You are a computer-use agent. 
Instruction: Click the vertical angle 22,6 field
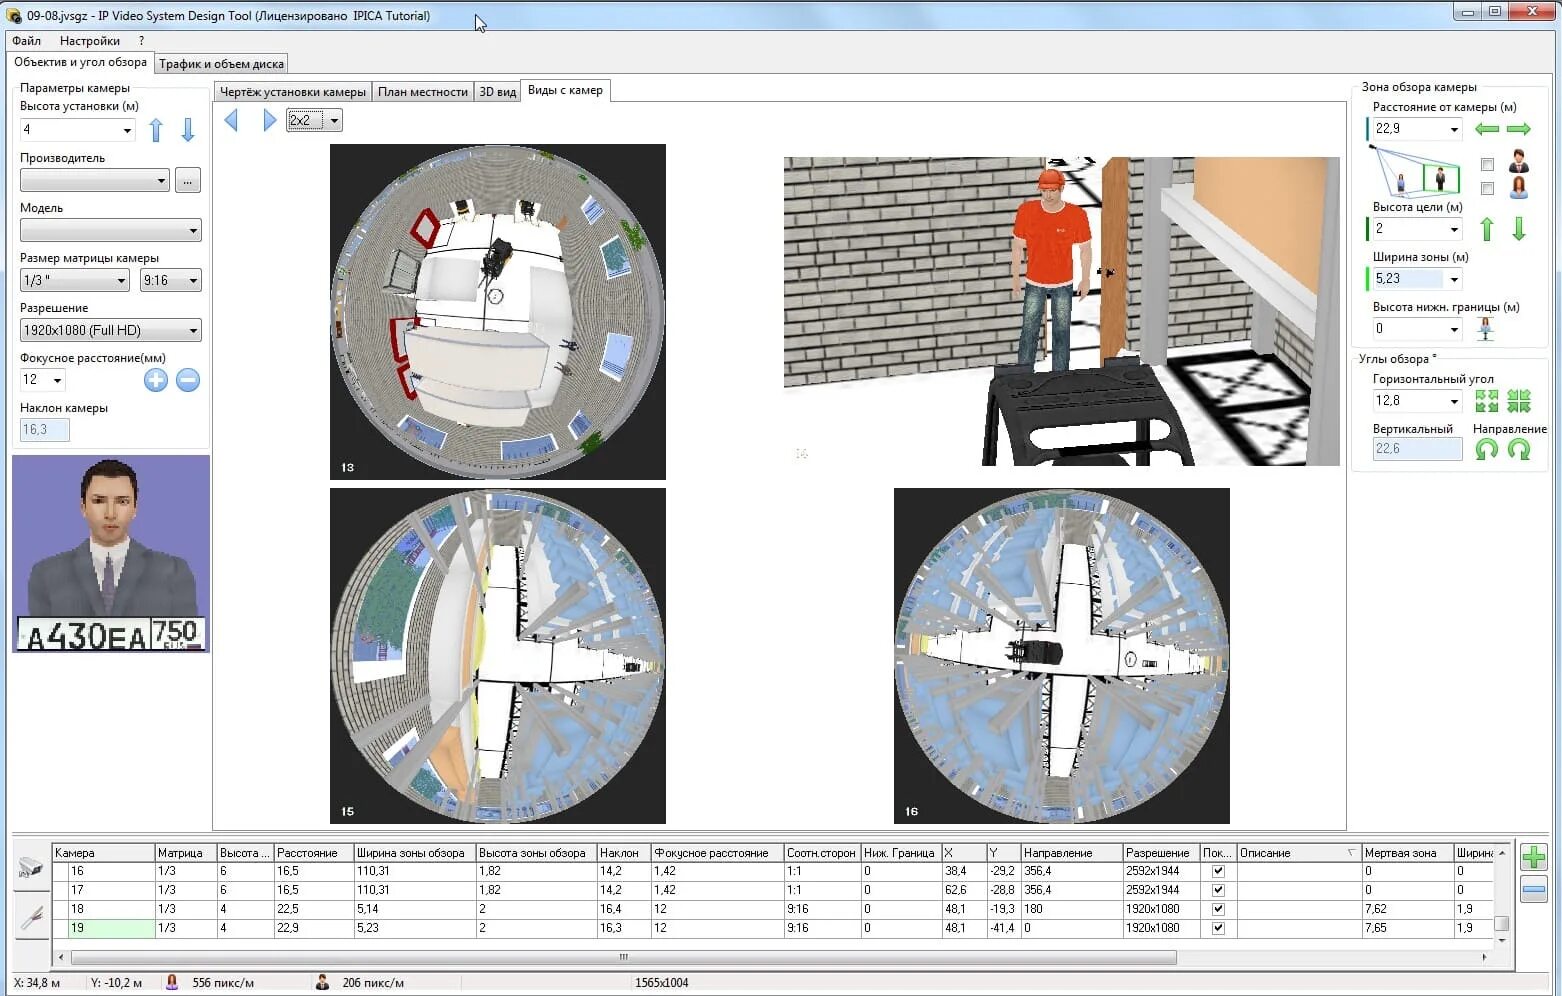pyautogui.click(x=1417, y=449)
